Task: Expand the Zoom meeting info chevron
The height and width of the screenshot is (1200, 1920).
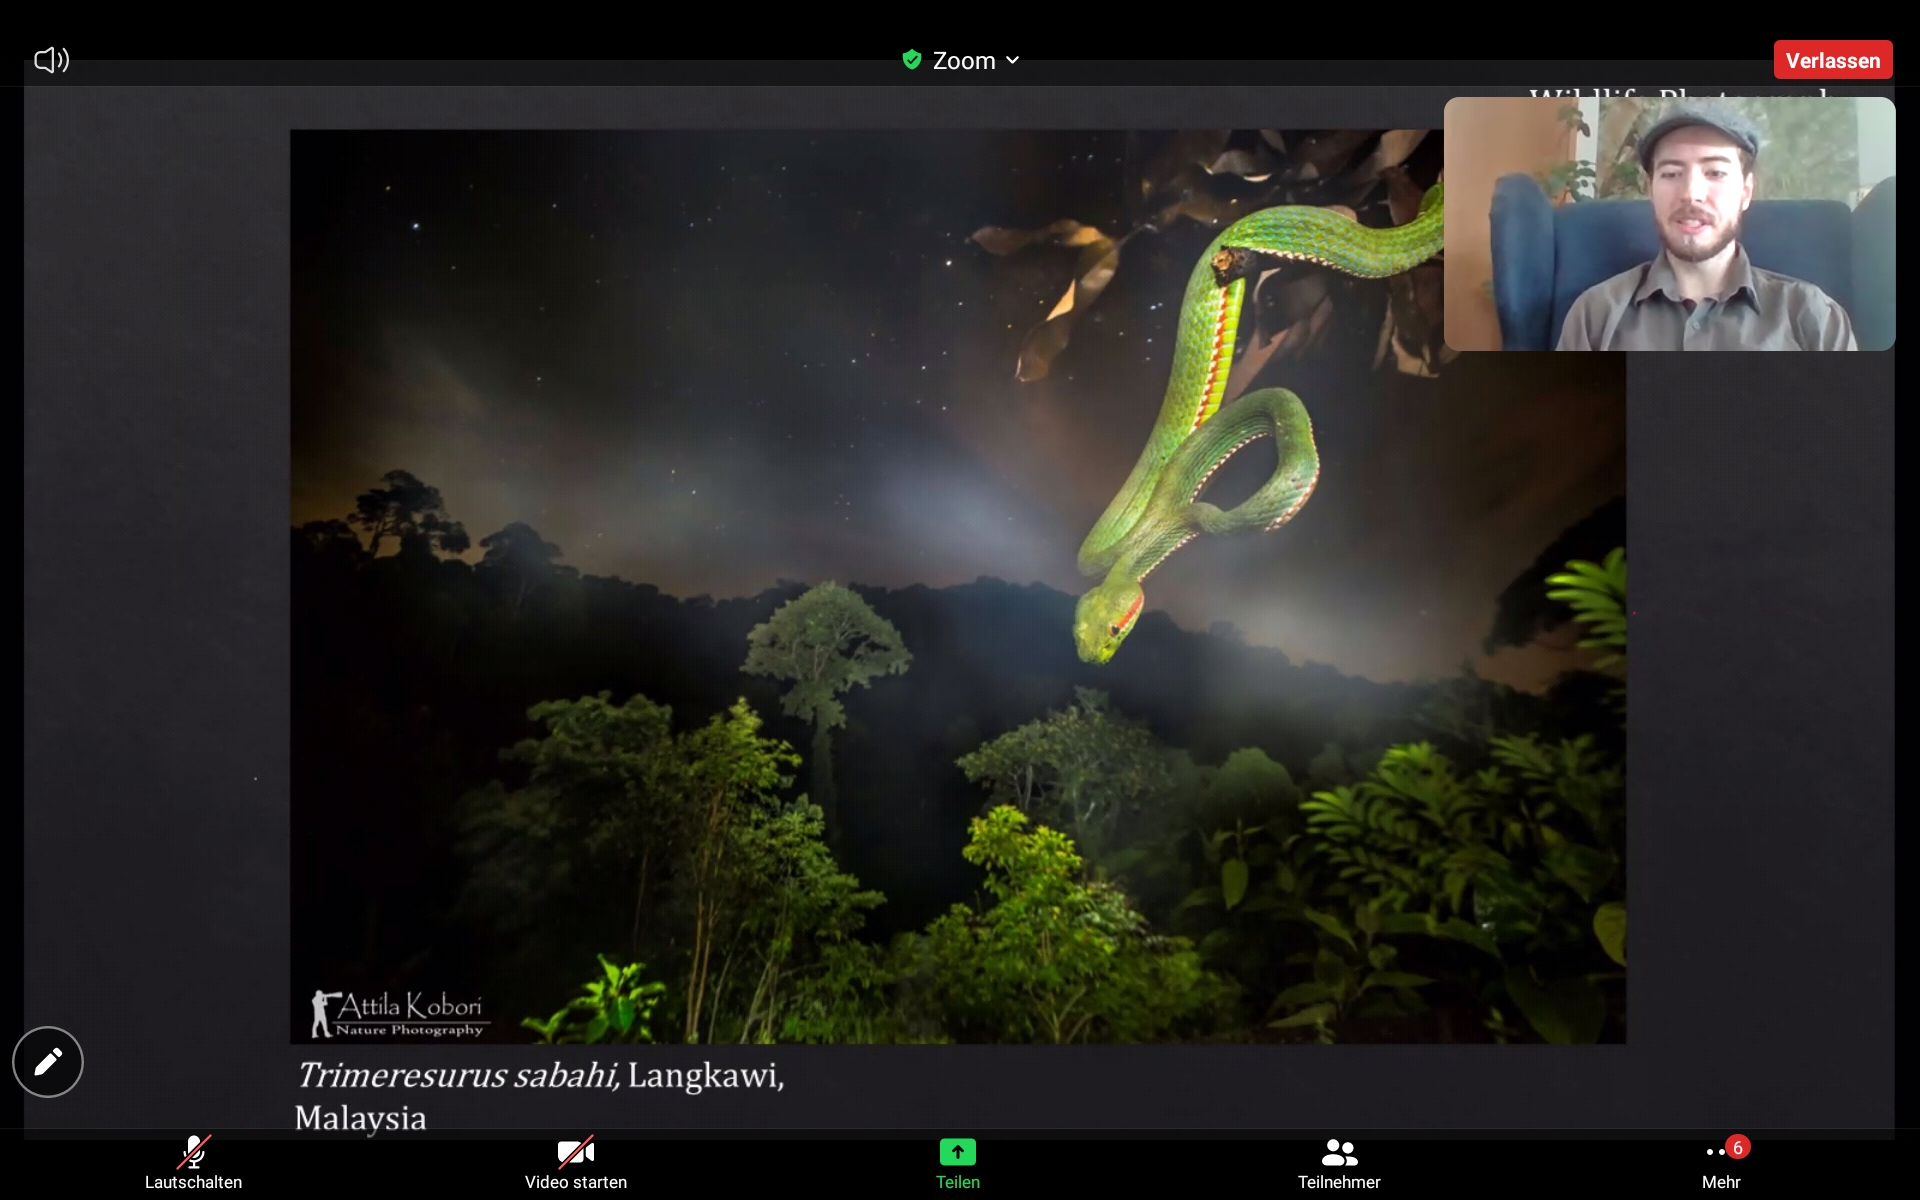Action: click(x=1013, y=60)
